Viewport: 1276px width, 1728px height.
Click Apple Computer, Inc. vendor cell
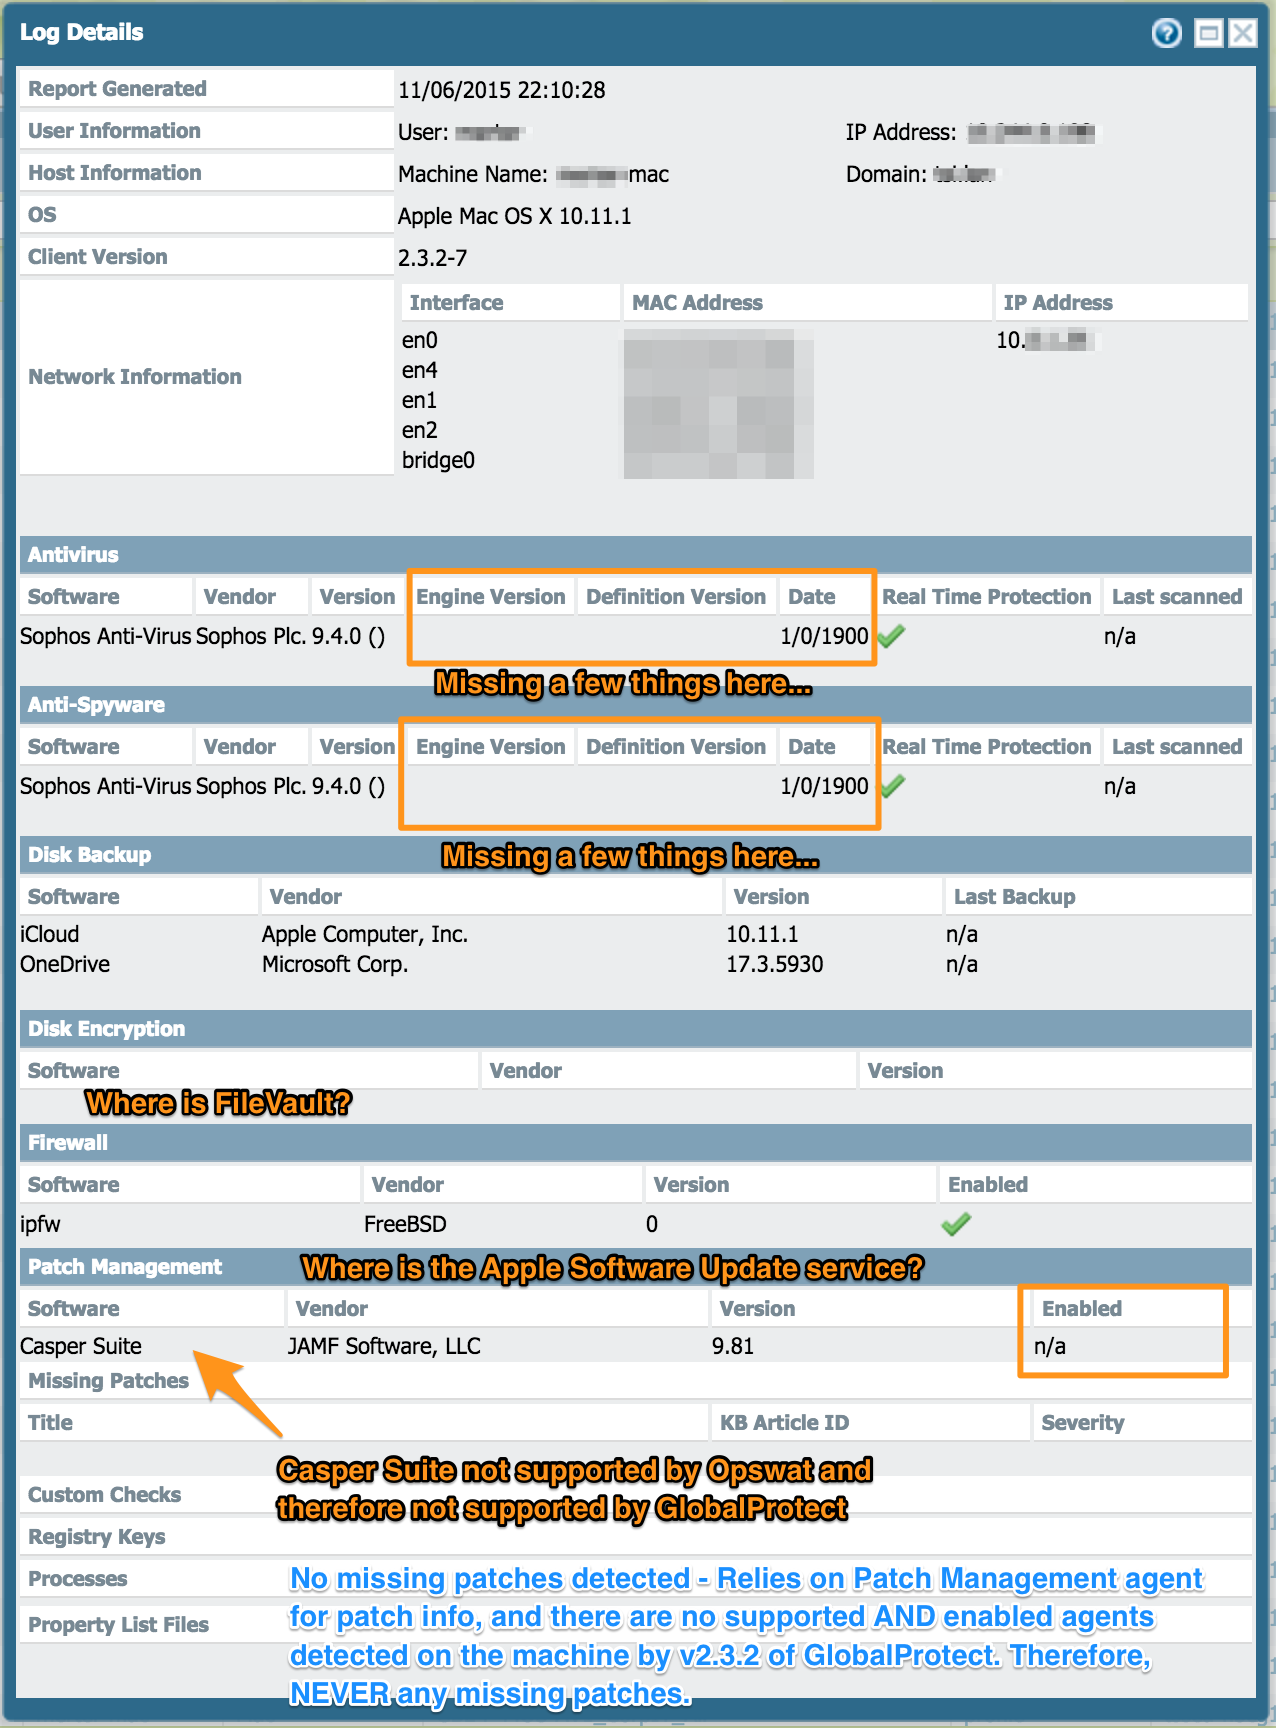coord(365,934)
